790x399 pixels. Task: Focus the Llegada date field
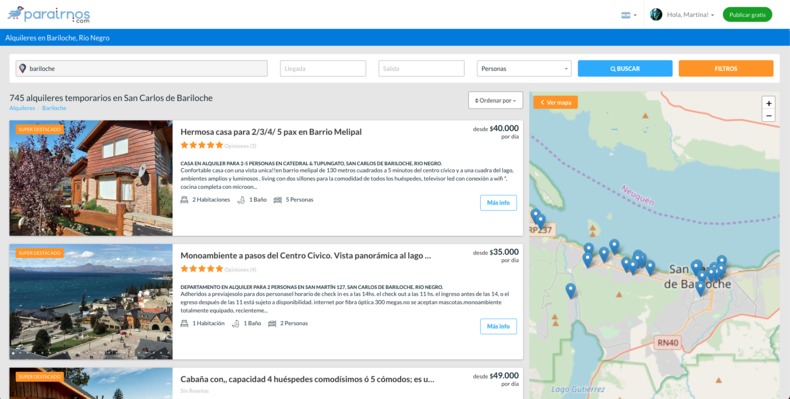[323, 69]
